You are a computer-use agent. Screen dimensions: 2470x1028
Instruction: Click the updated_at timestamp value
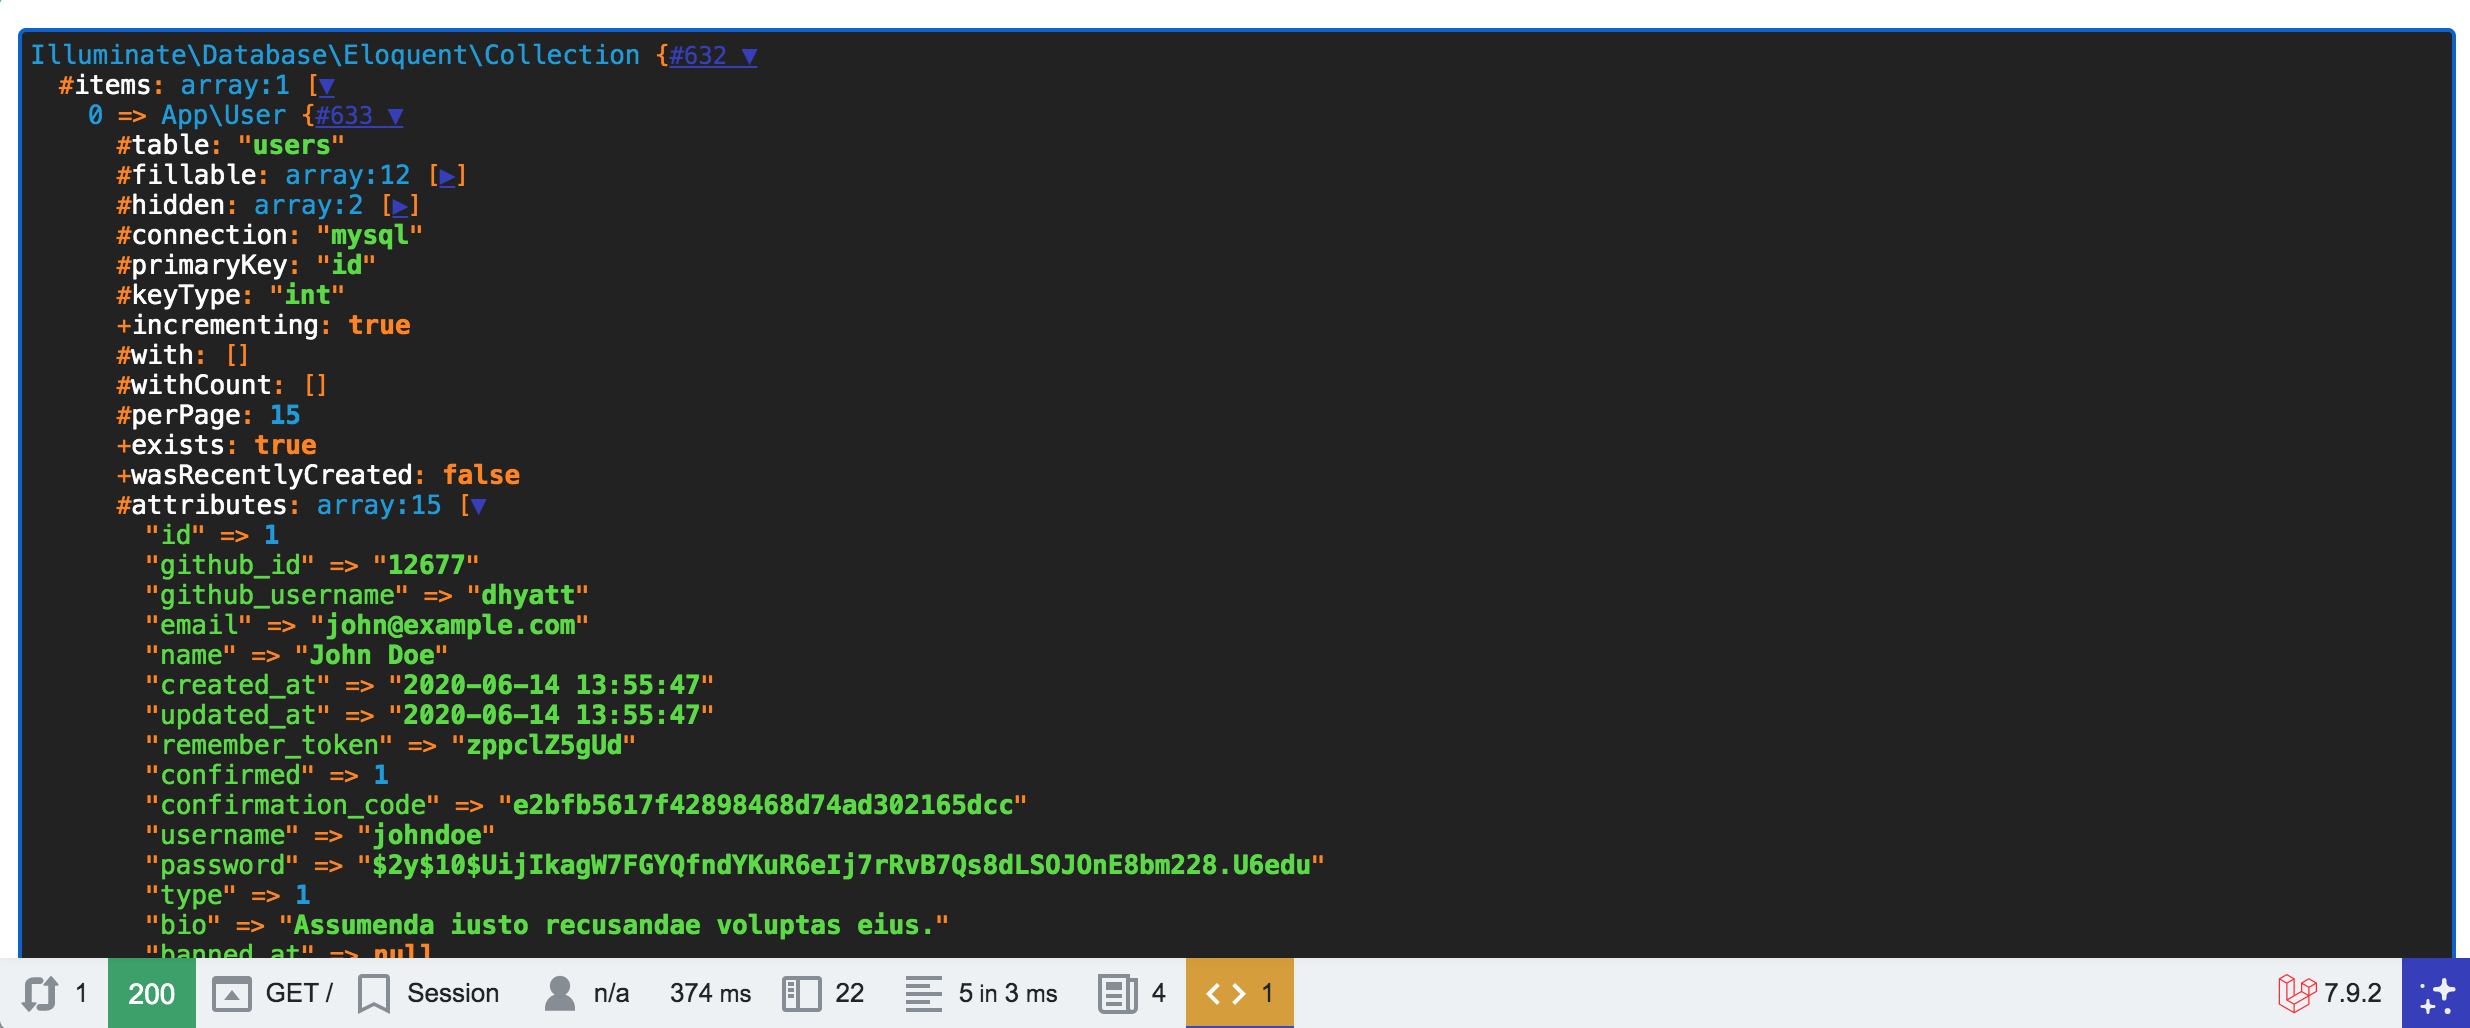(x=551, y=716)
